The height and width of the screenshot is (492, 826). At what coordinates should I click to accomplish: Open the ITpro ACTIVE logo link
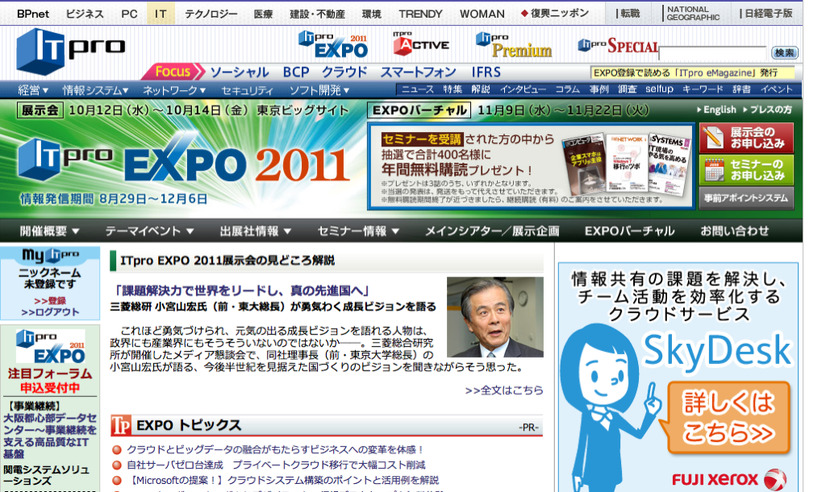coord(421,43)
